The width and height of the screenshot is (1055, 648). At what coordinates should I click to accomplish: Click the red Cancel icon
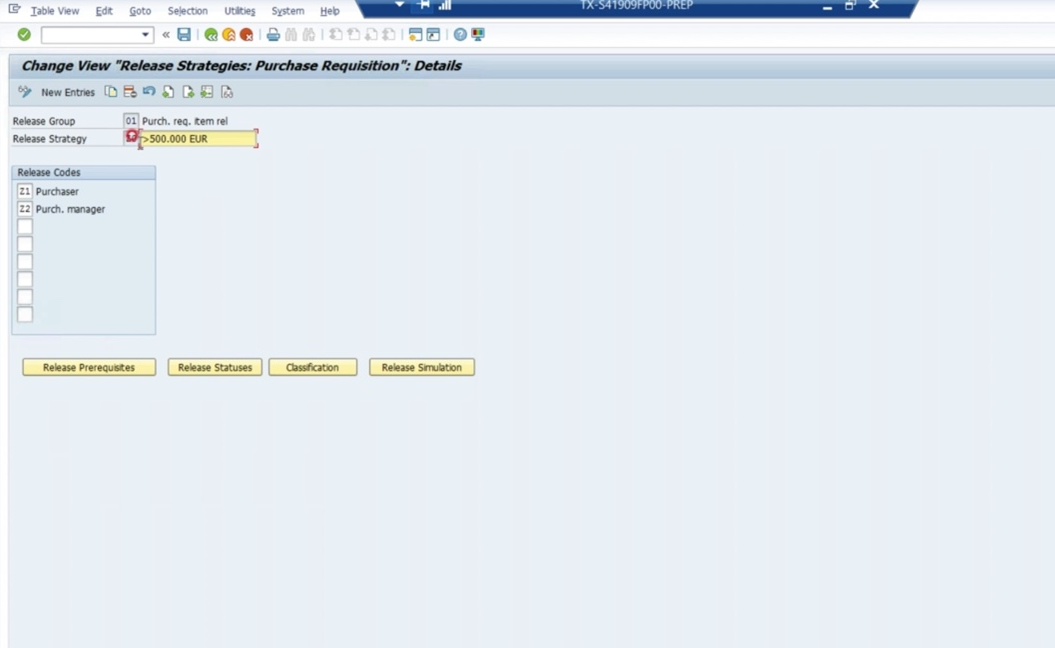click(246, 34)
